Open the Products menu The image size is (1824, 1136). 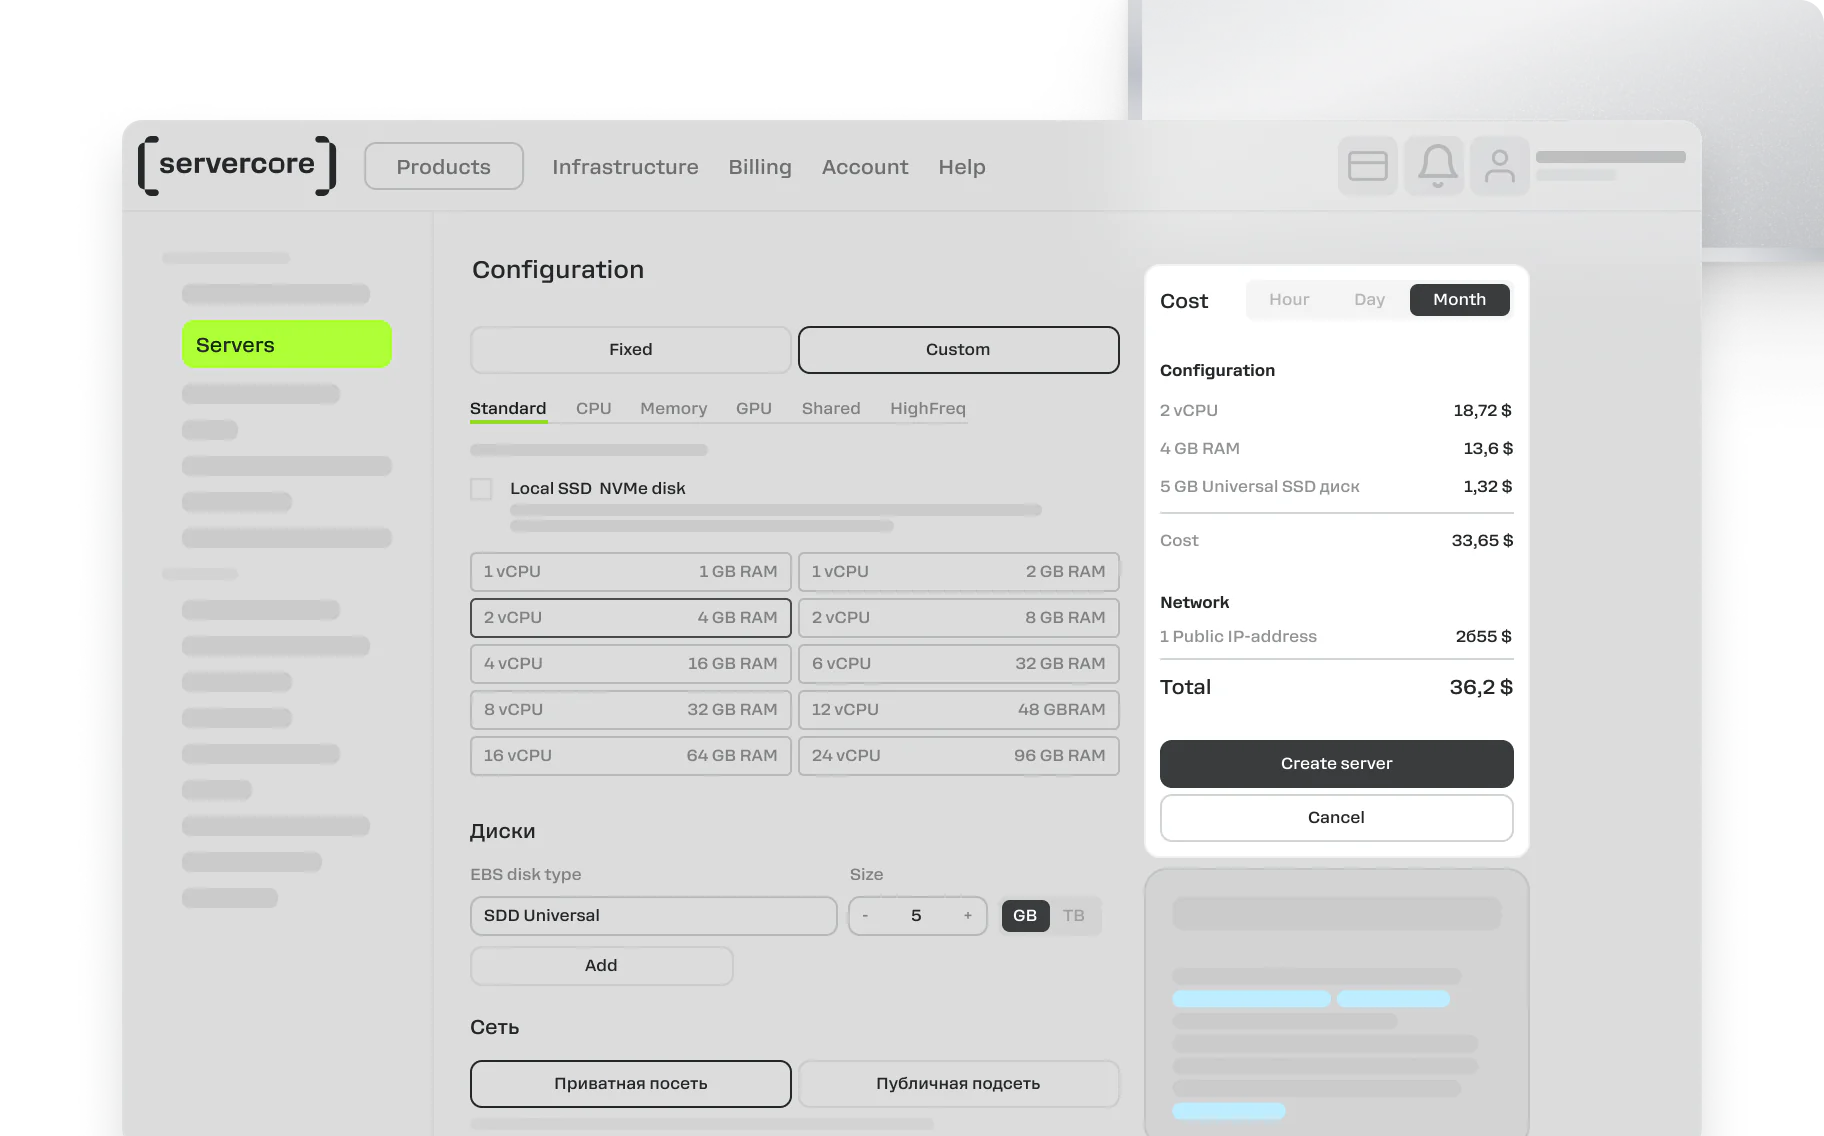(x=444, y=167)
